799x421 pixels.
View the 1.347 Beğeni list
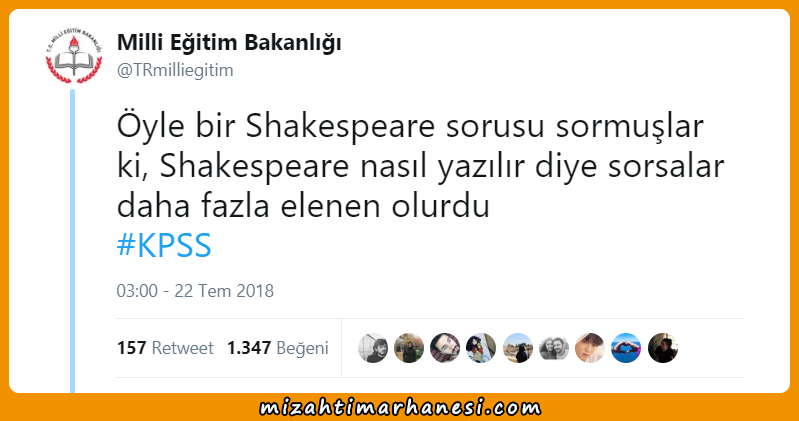pyautogui.click(x=278, y=348)
